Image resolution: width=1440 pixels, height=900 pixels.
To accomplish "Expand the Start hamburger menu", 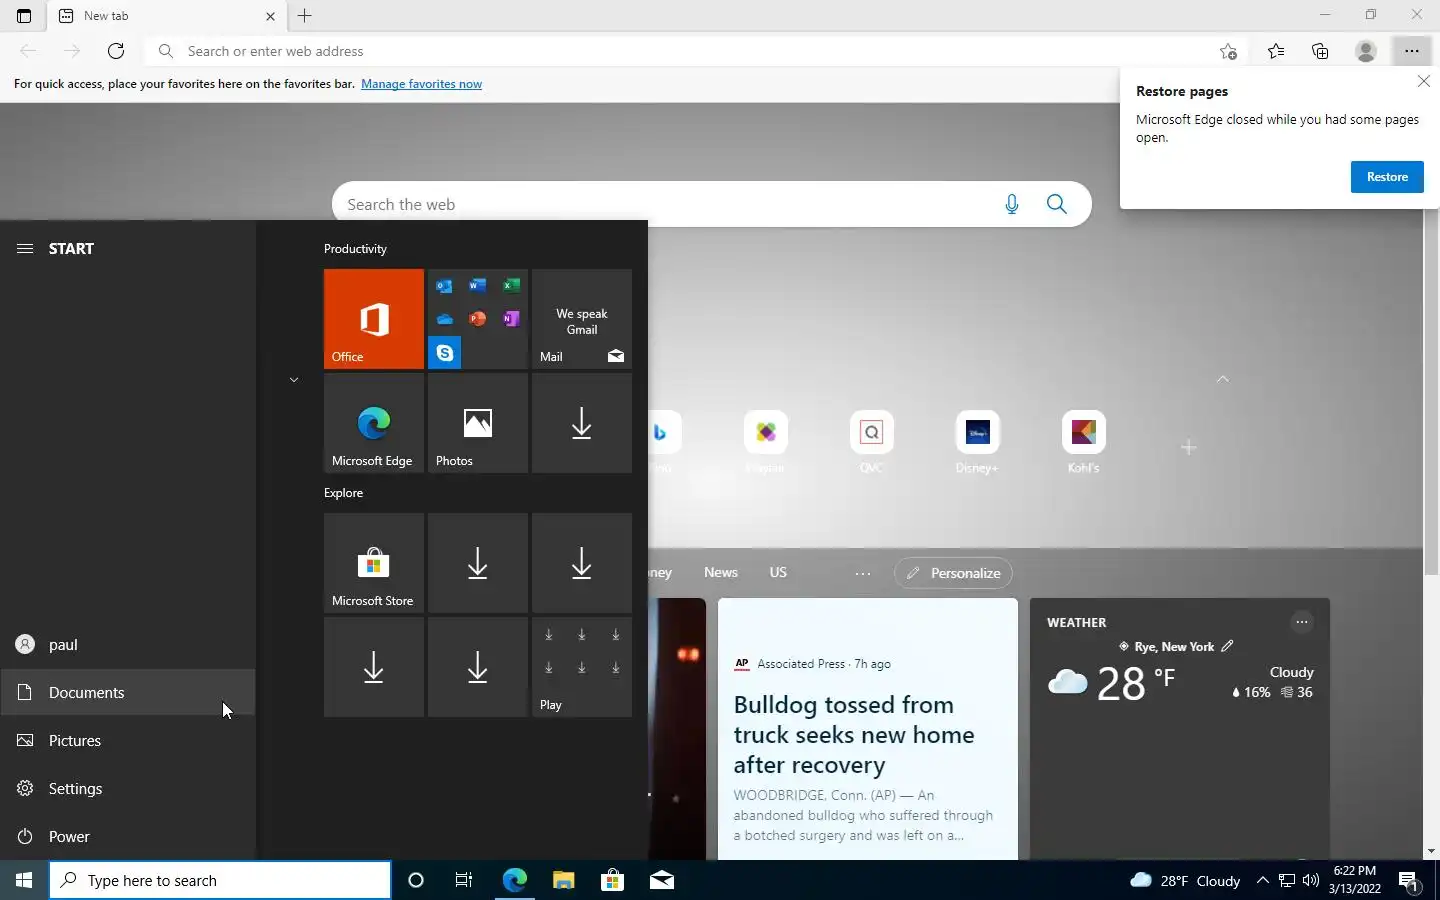I will [x=25, y=248].
